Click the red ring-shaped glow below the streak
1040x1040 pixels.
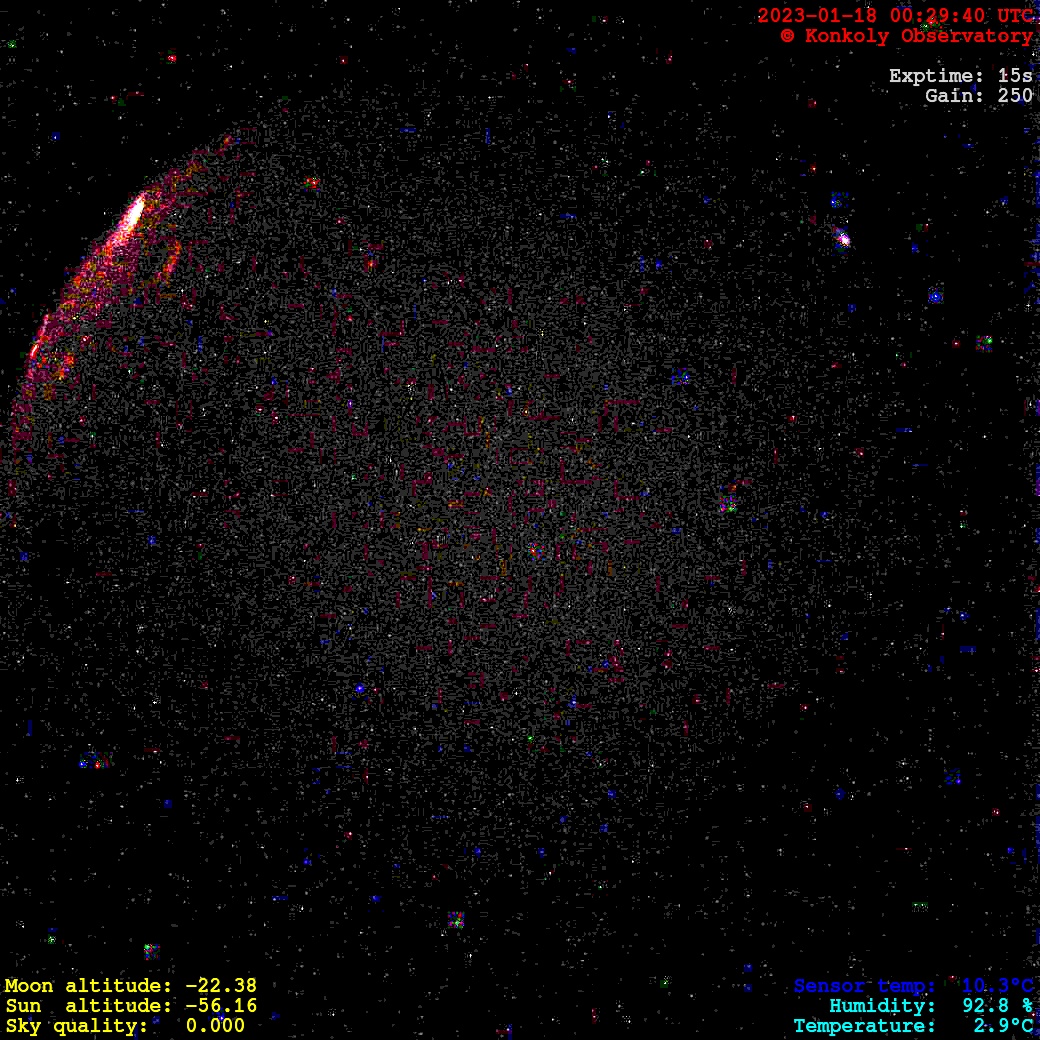click(x=162, y=260)
